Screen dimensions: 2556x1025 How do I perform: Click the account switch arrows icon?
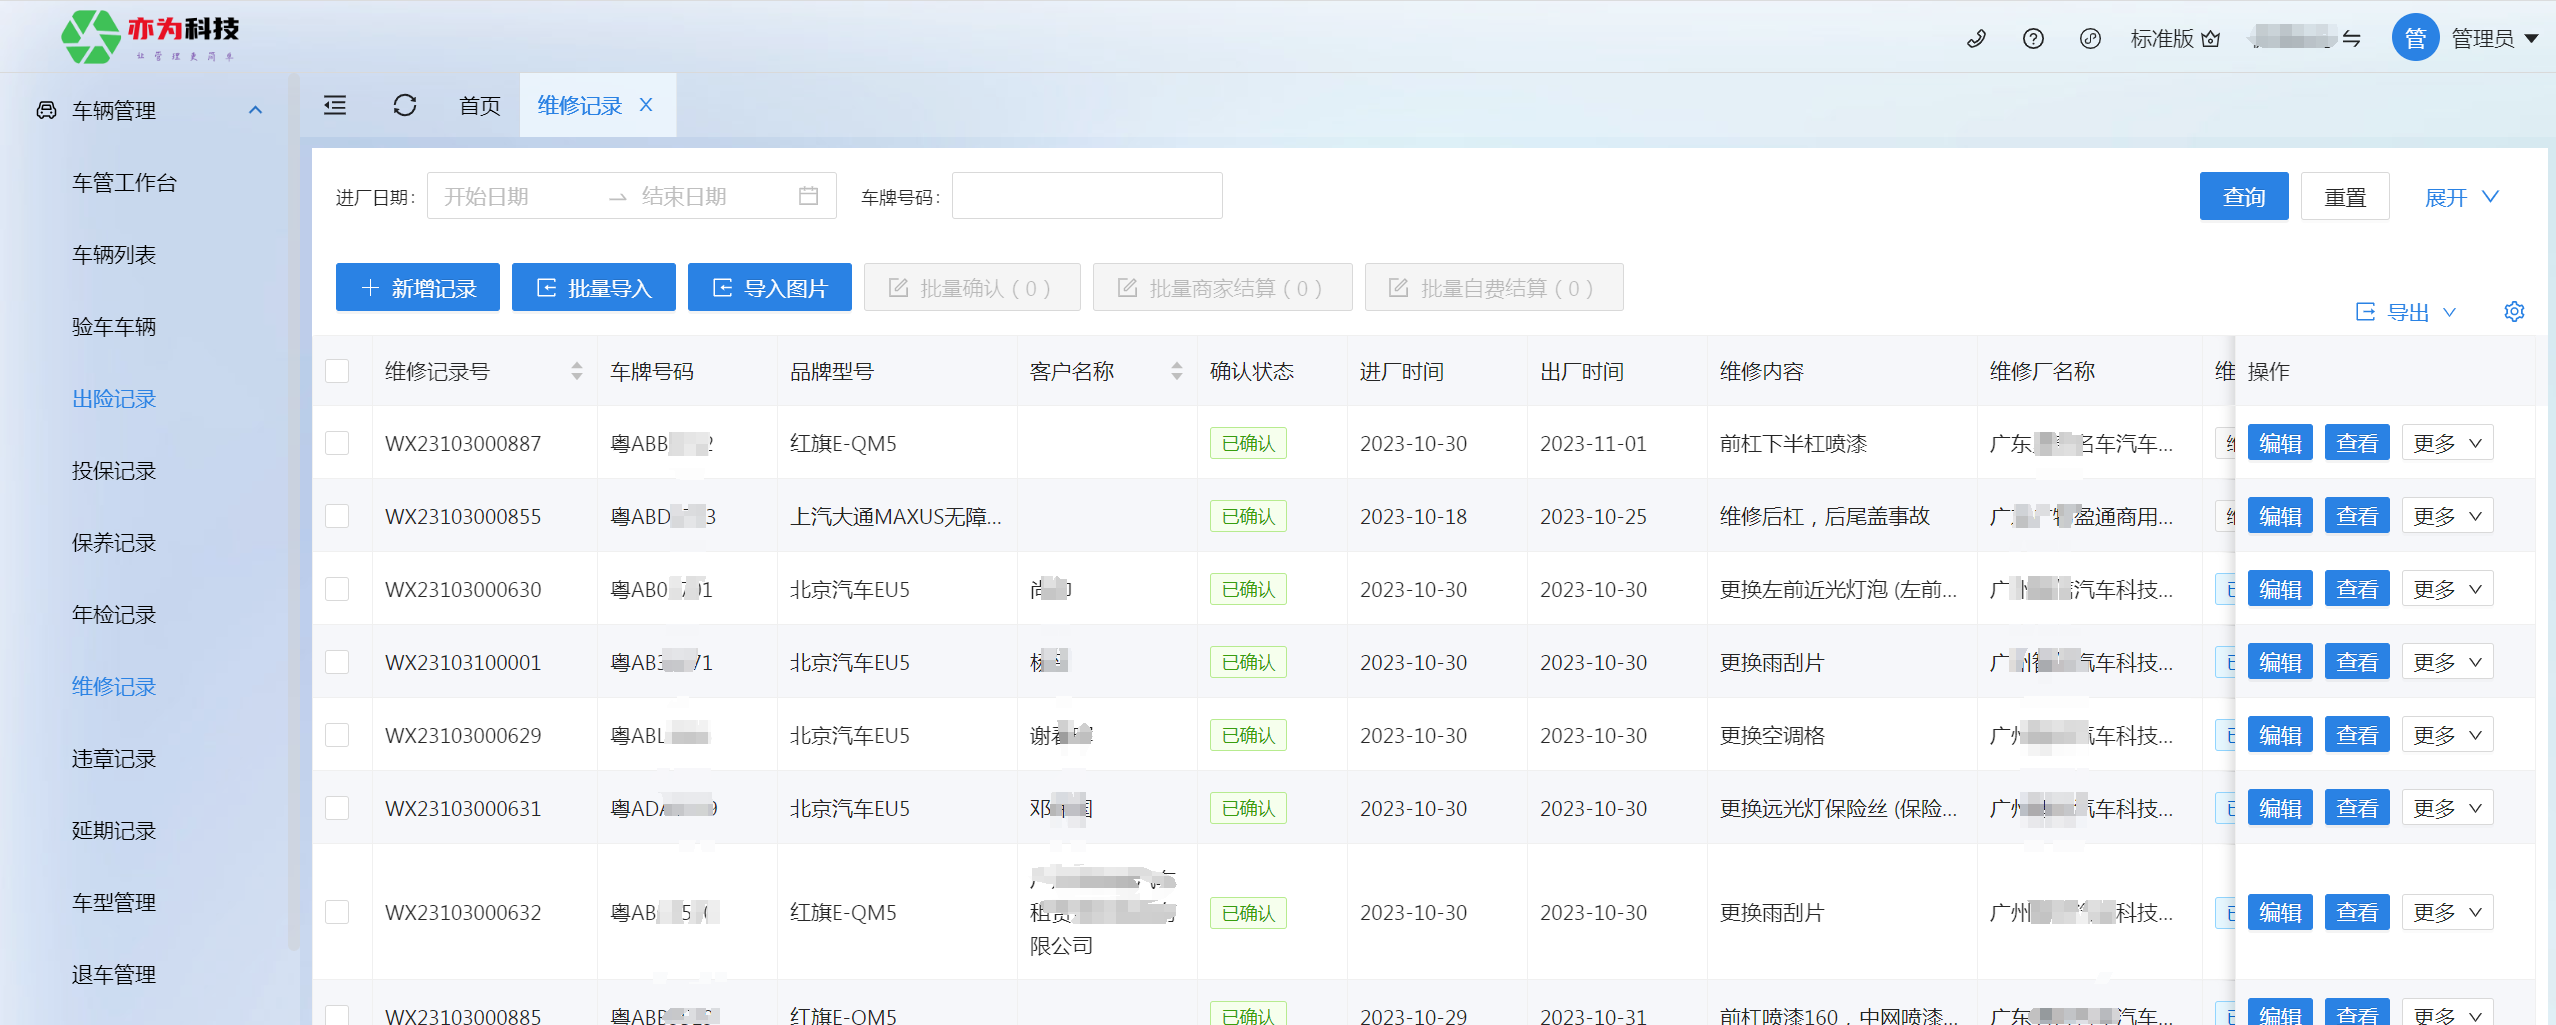[x=2351, y=39]
